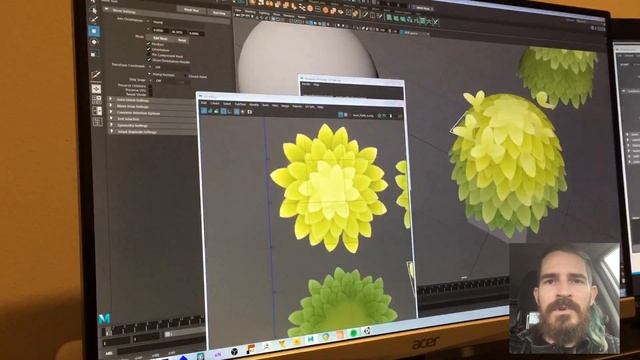Click the first axis orientation value field
Viewport: 640px width, 360px height.
tap(160, 30)
